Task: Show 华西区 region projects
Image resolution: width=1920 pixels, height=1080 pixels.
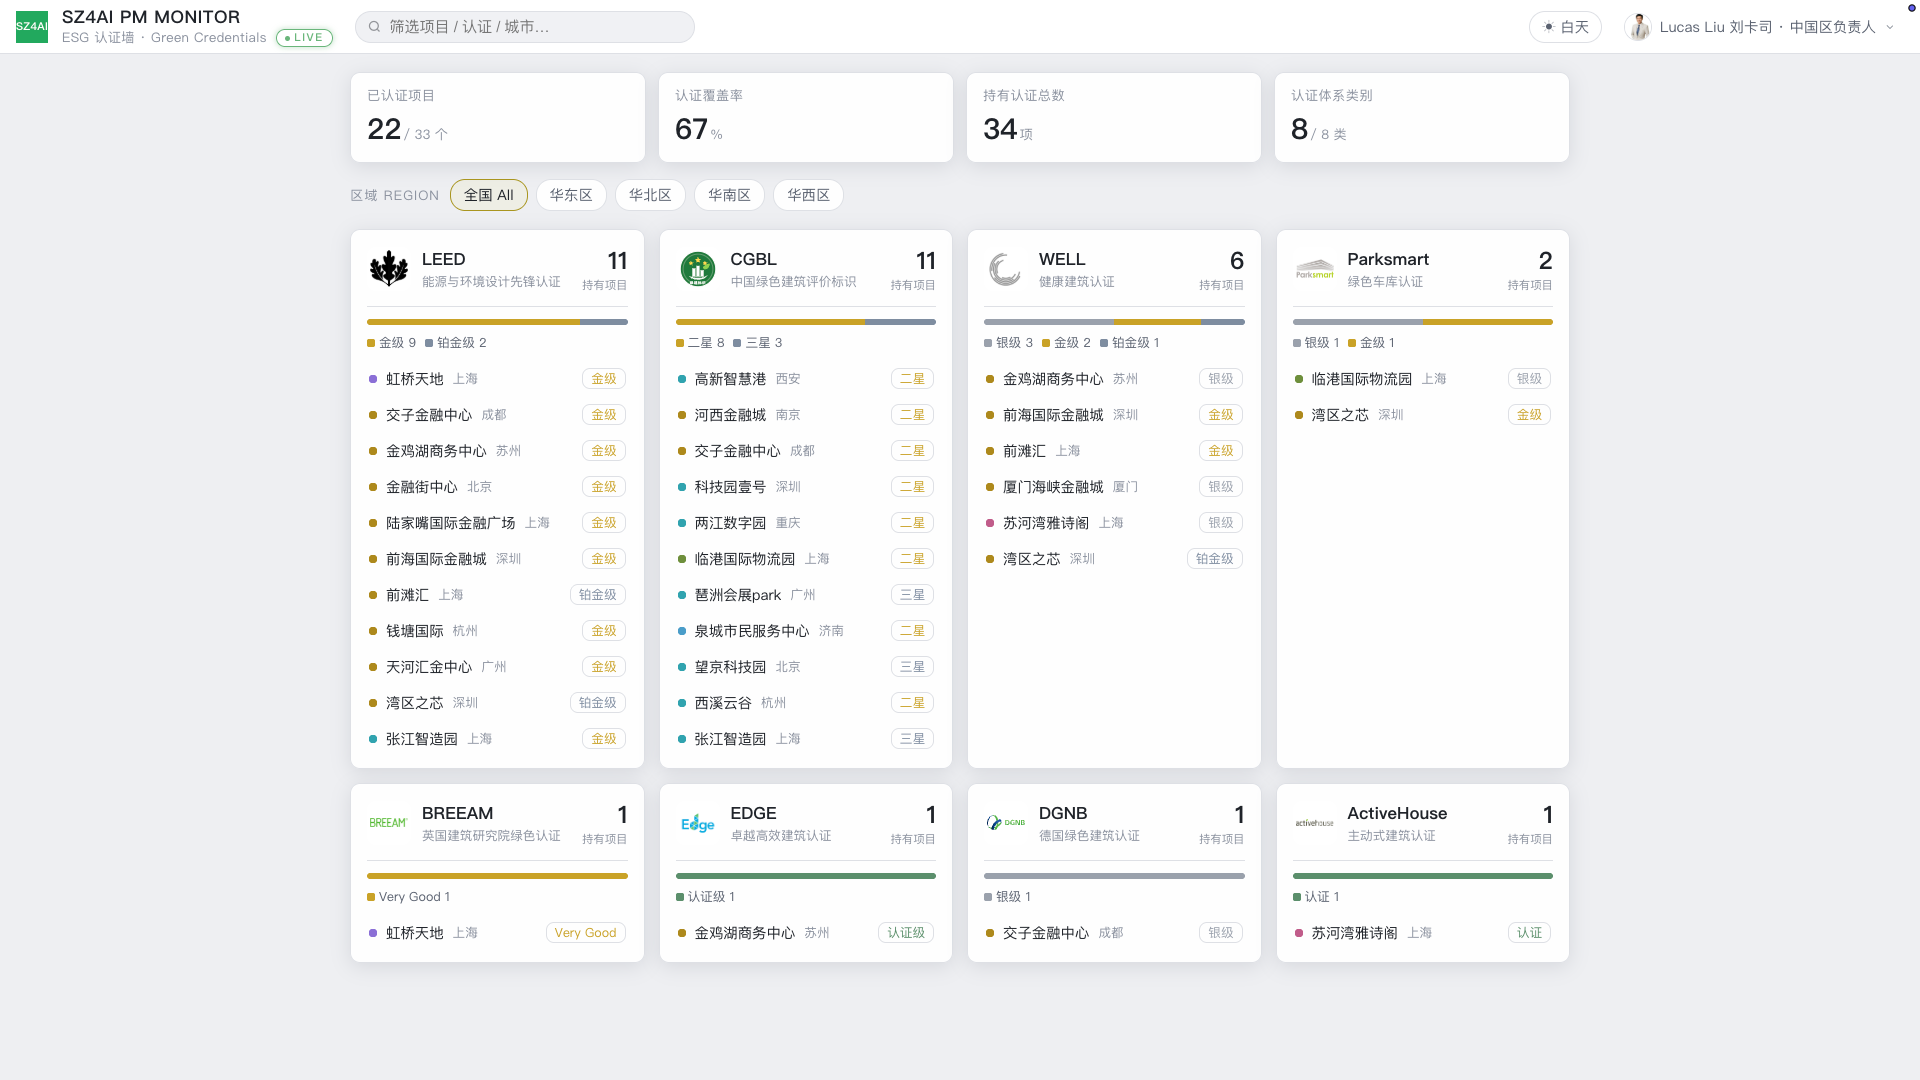Action: pyautogui.click(x=808, y=195)
